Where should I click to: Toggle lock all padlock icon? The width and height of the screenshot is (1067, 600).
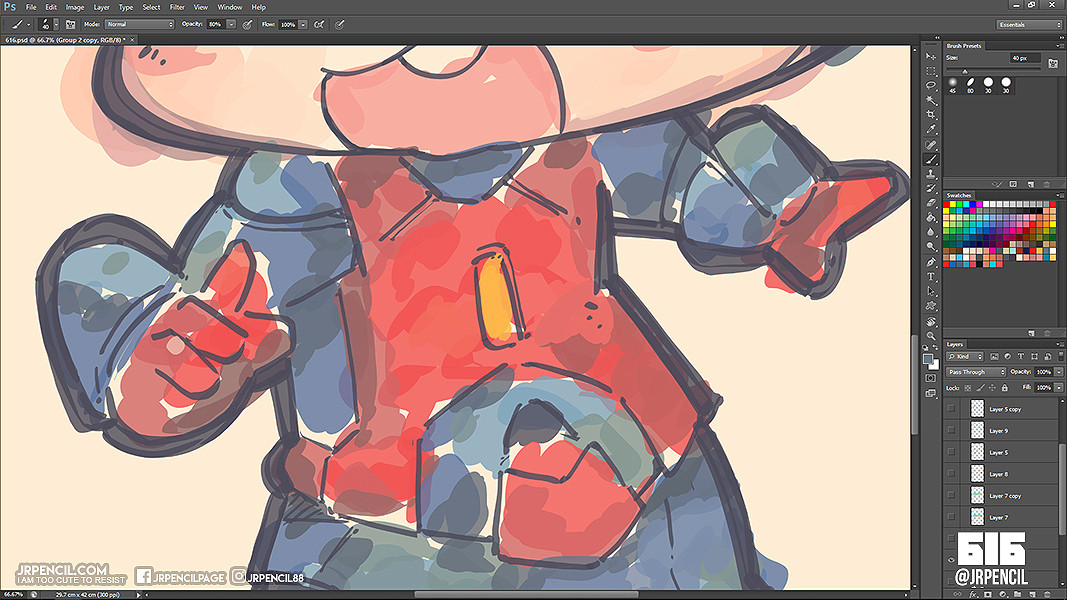click(1004, 388)
